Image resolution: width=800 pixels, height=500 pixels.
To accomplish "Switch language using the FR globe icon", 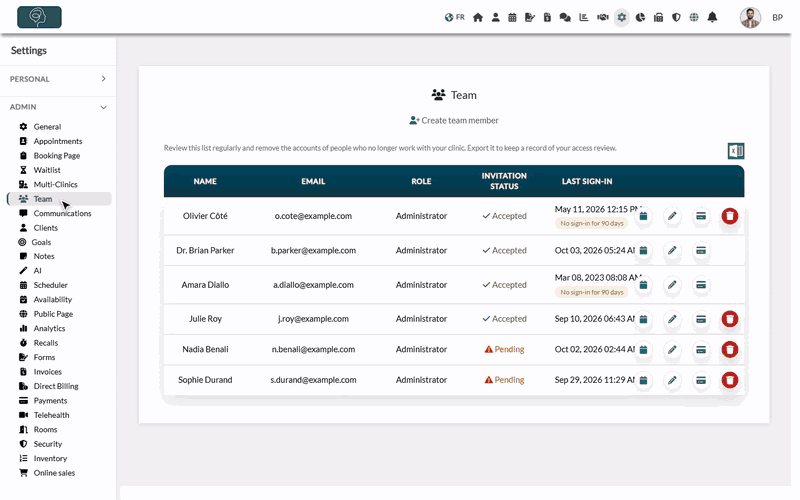I will (x=454, y=17).
